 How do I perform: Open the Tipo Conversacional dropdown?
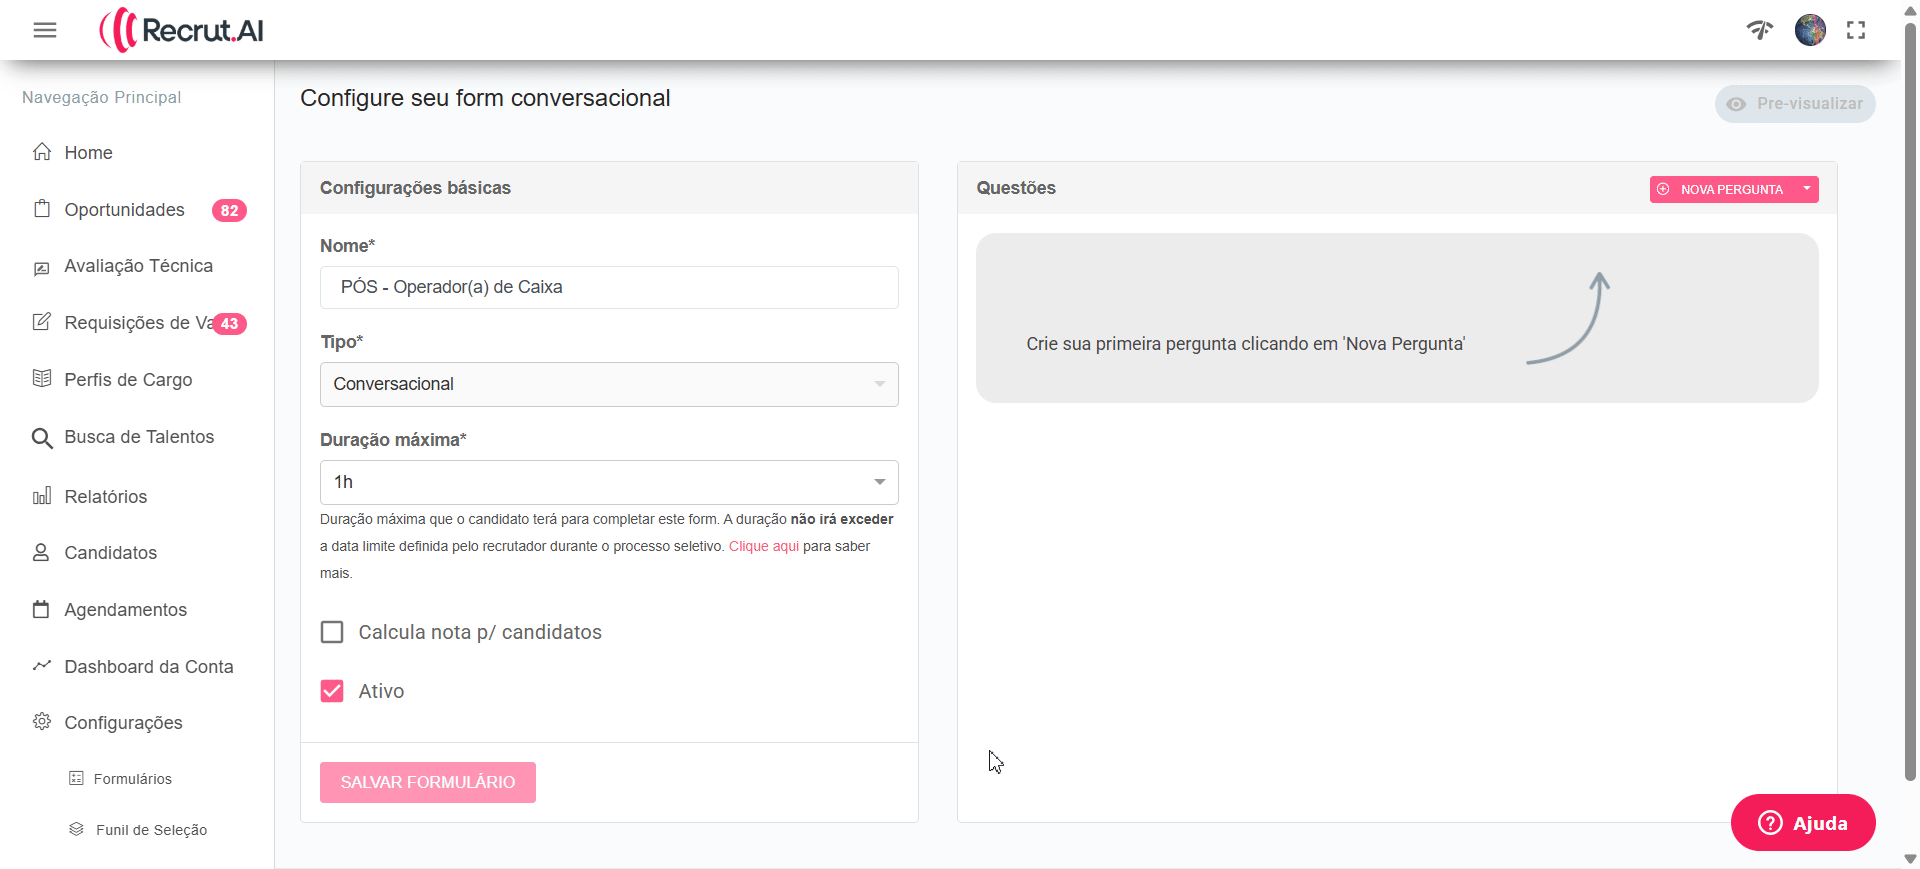pyautogui.click(x=609, y=384)
